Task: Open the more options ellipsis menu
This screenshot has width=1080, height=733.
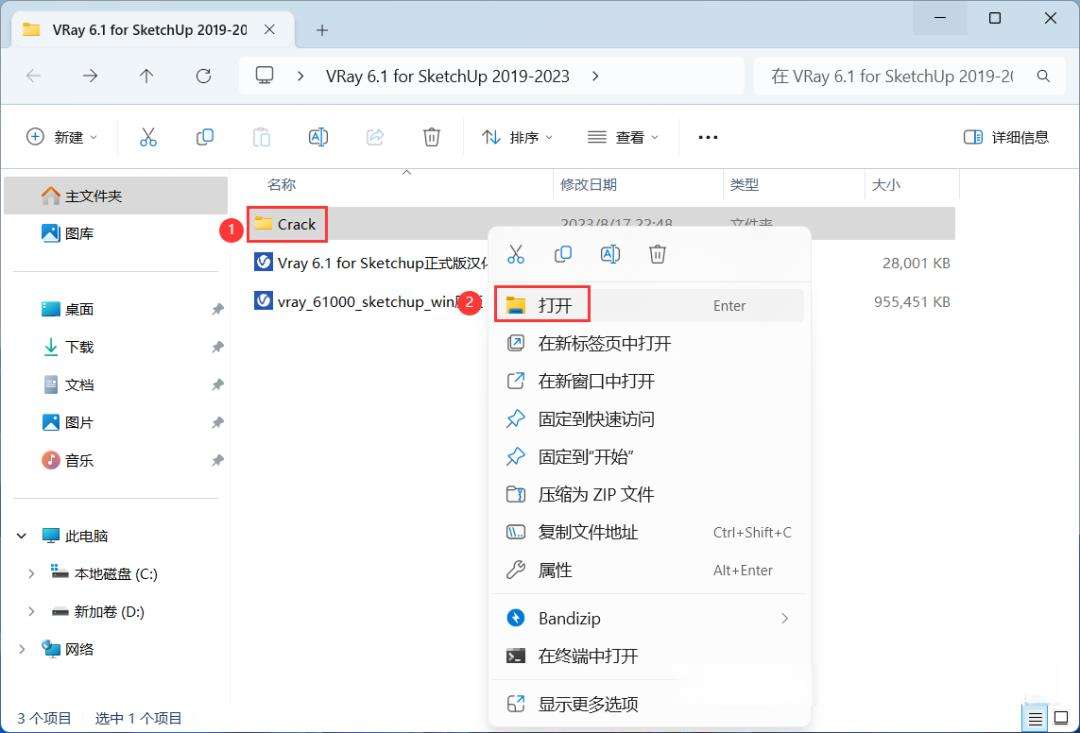Action: pos(708,137)
